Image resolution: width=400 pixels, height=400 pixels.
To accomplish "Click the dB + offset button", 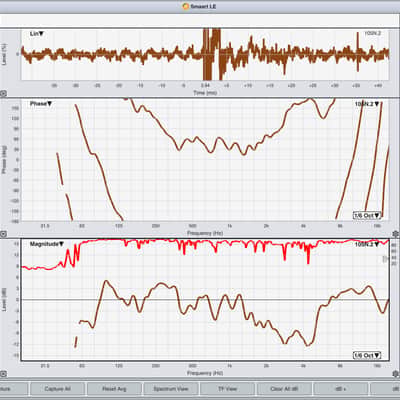I will (341, 389).
